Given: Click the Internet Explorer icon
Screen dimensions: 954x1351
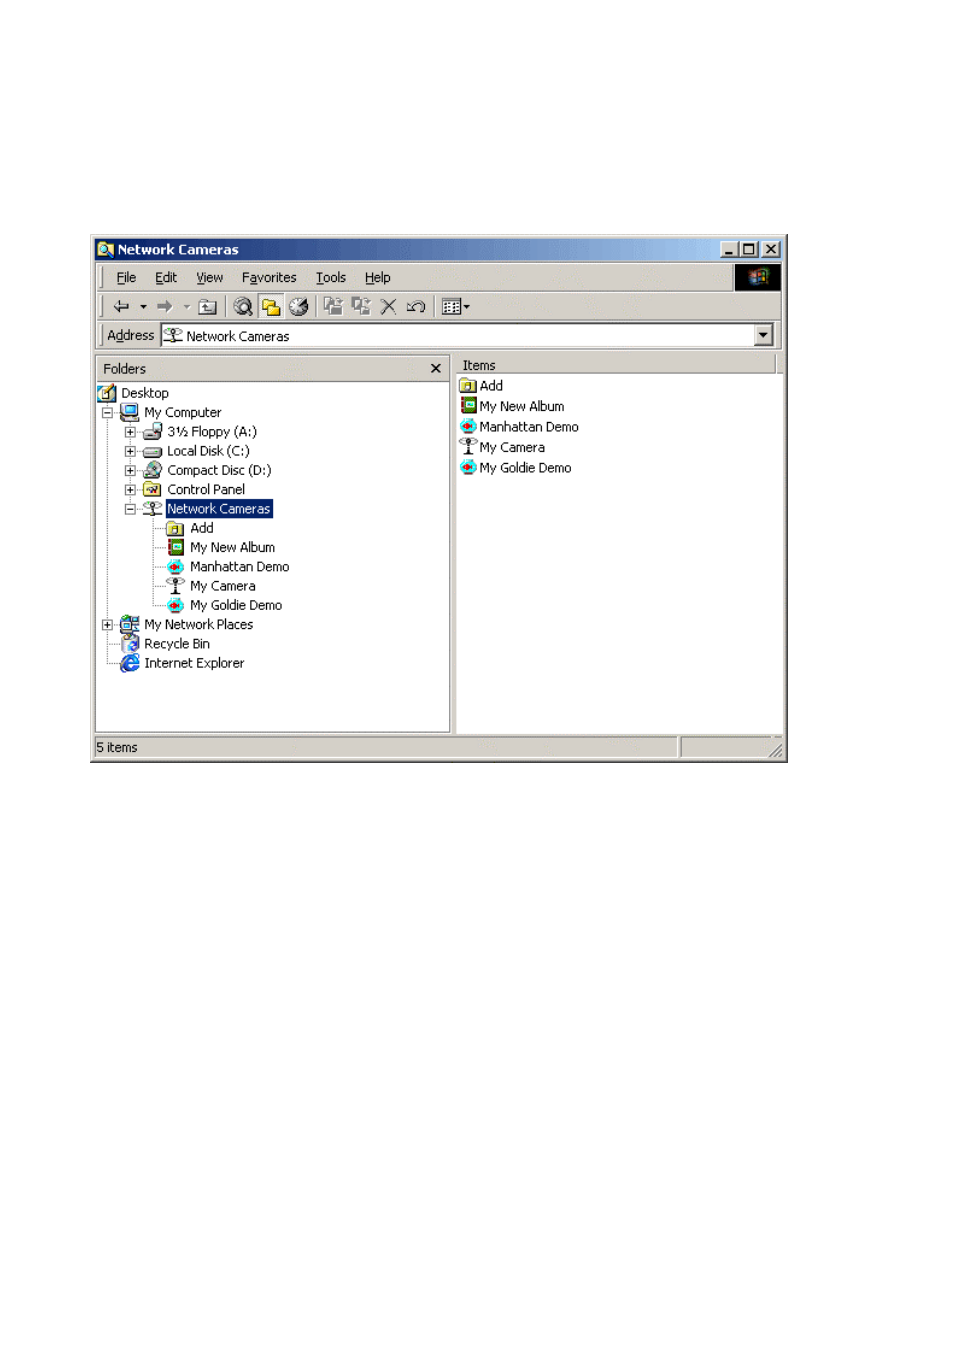Looking at the screenshot, I should (x=130, y=663).
